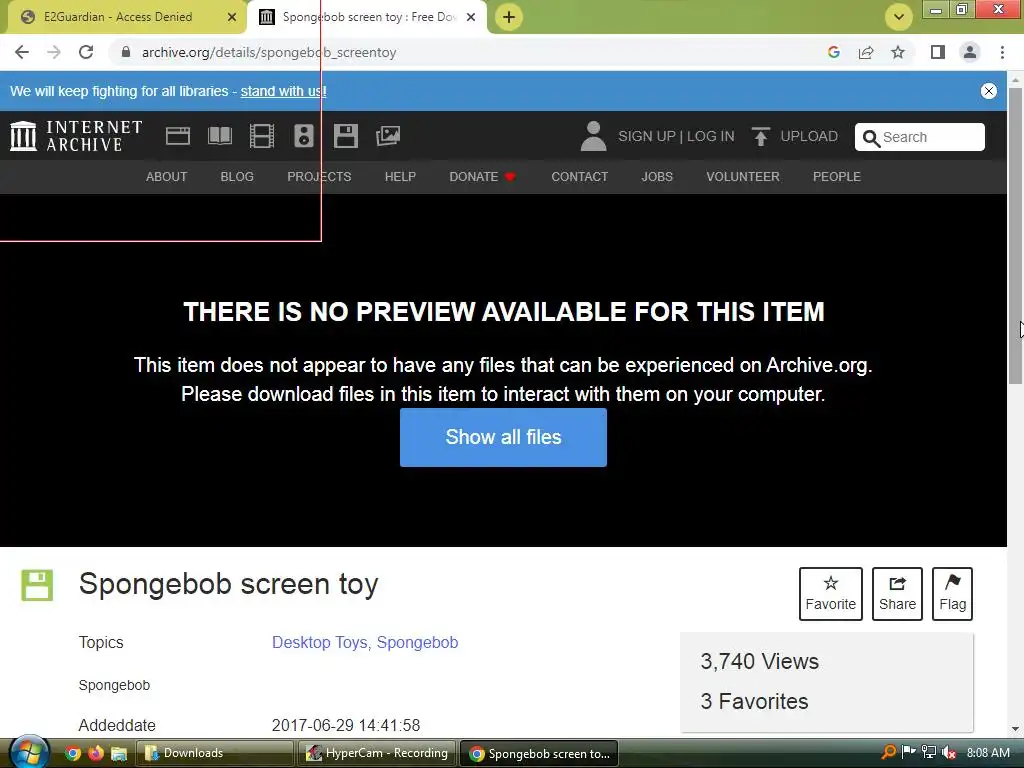Open the ABOUT menu item

pos(167,176)
